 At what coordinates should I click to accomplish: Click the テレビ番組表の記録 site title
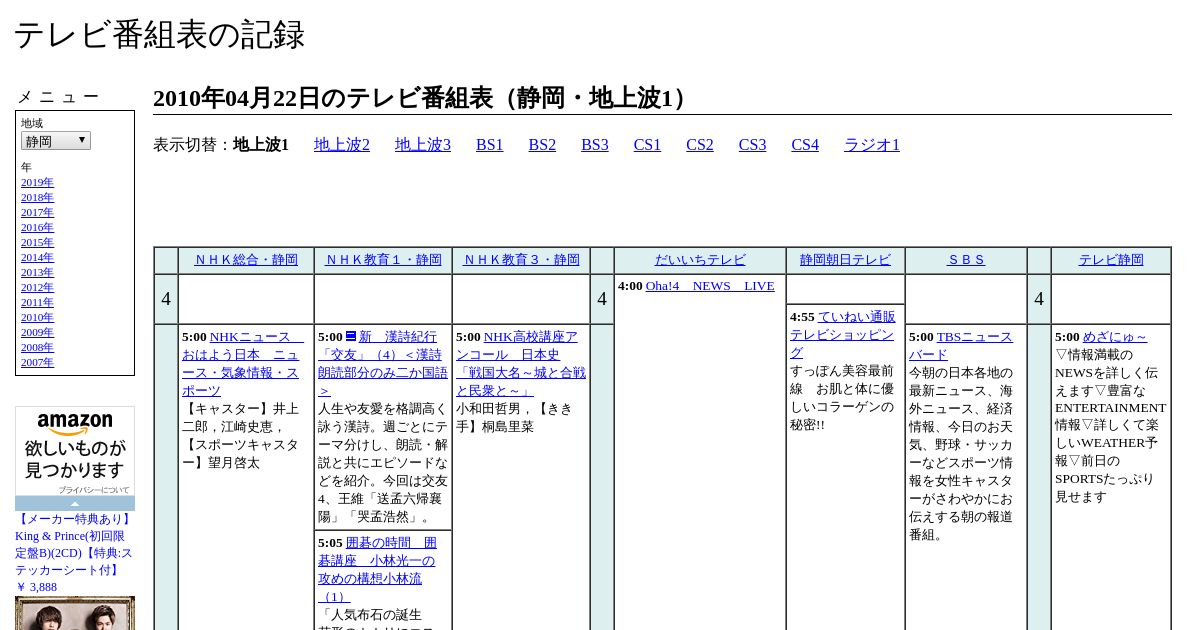(x=159, y=35)
